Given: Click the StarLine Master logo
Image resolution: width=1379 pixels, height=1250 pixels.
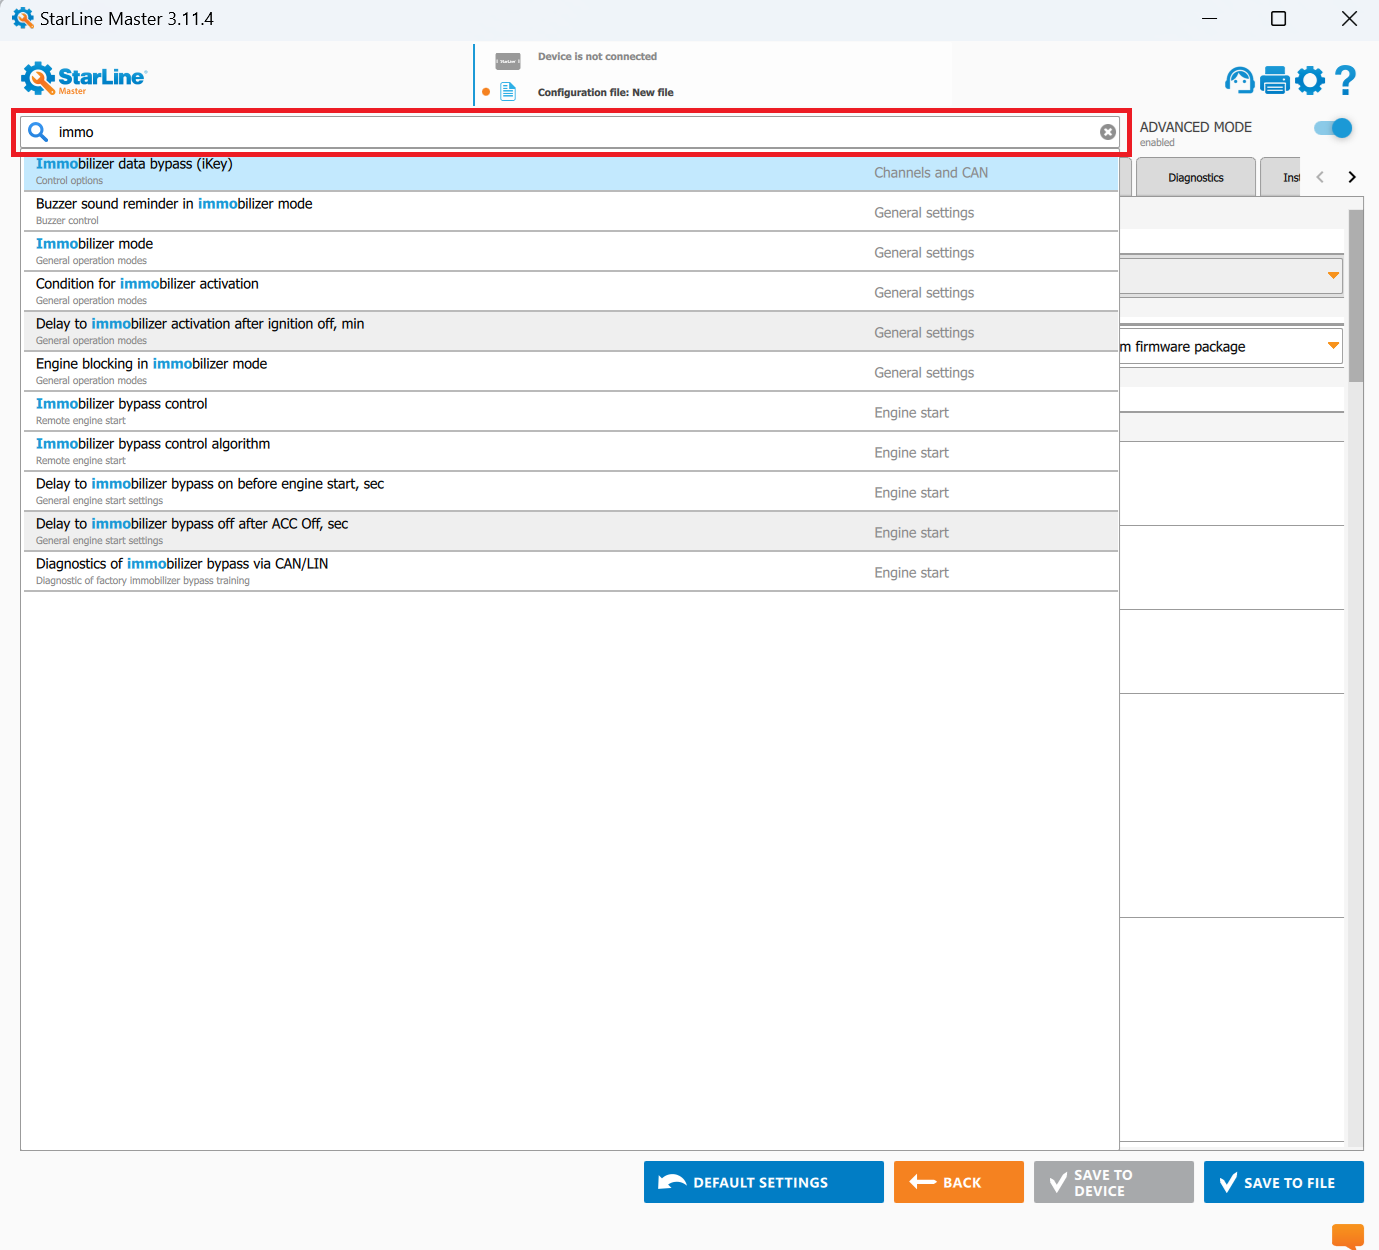Looking at the screenshot, I should coord(84,78).
